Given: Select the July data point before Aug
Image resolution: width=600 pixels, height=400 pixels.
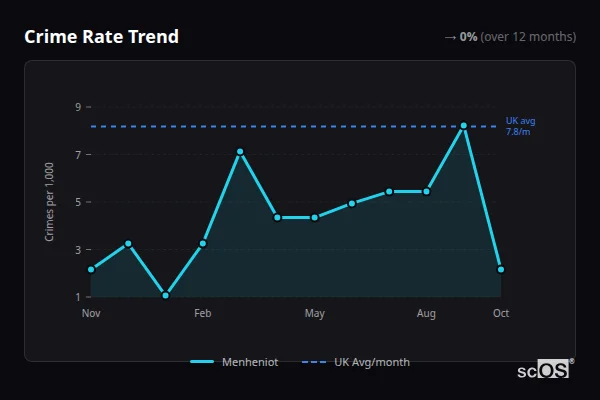Looking at the screenshot, I should point(389,191).
